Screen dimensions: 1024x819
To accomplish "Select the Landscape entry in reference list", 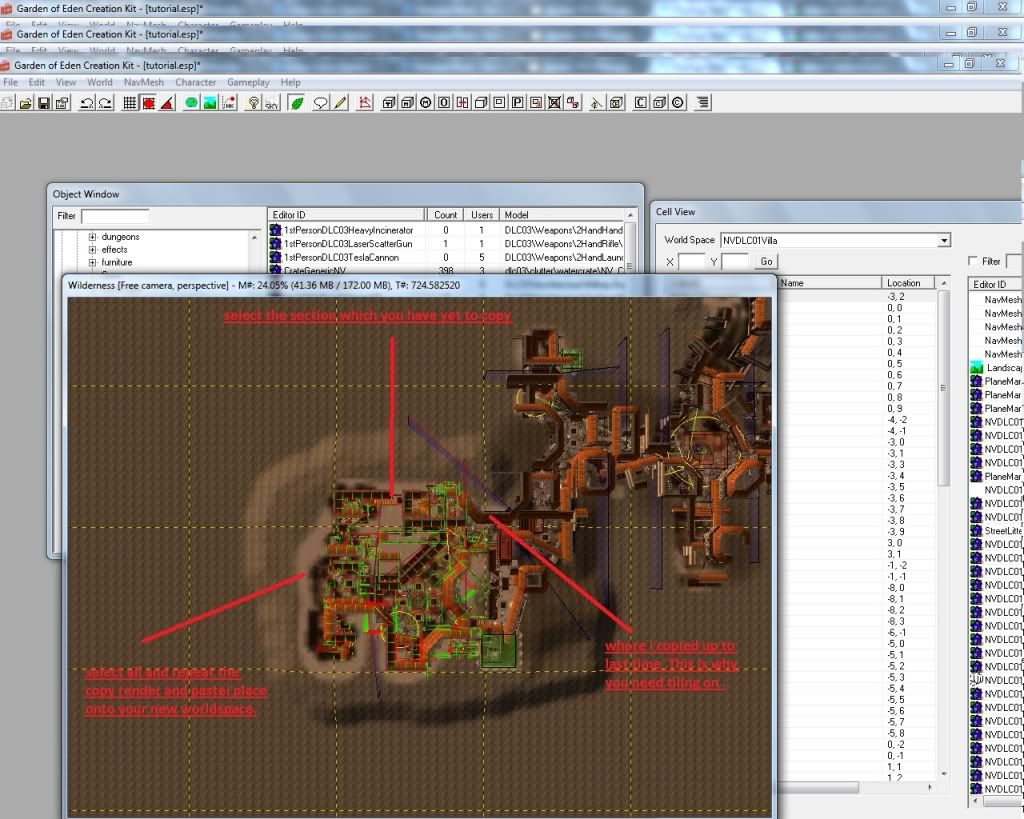I will [997, 368].
